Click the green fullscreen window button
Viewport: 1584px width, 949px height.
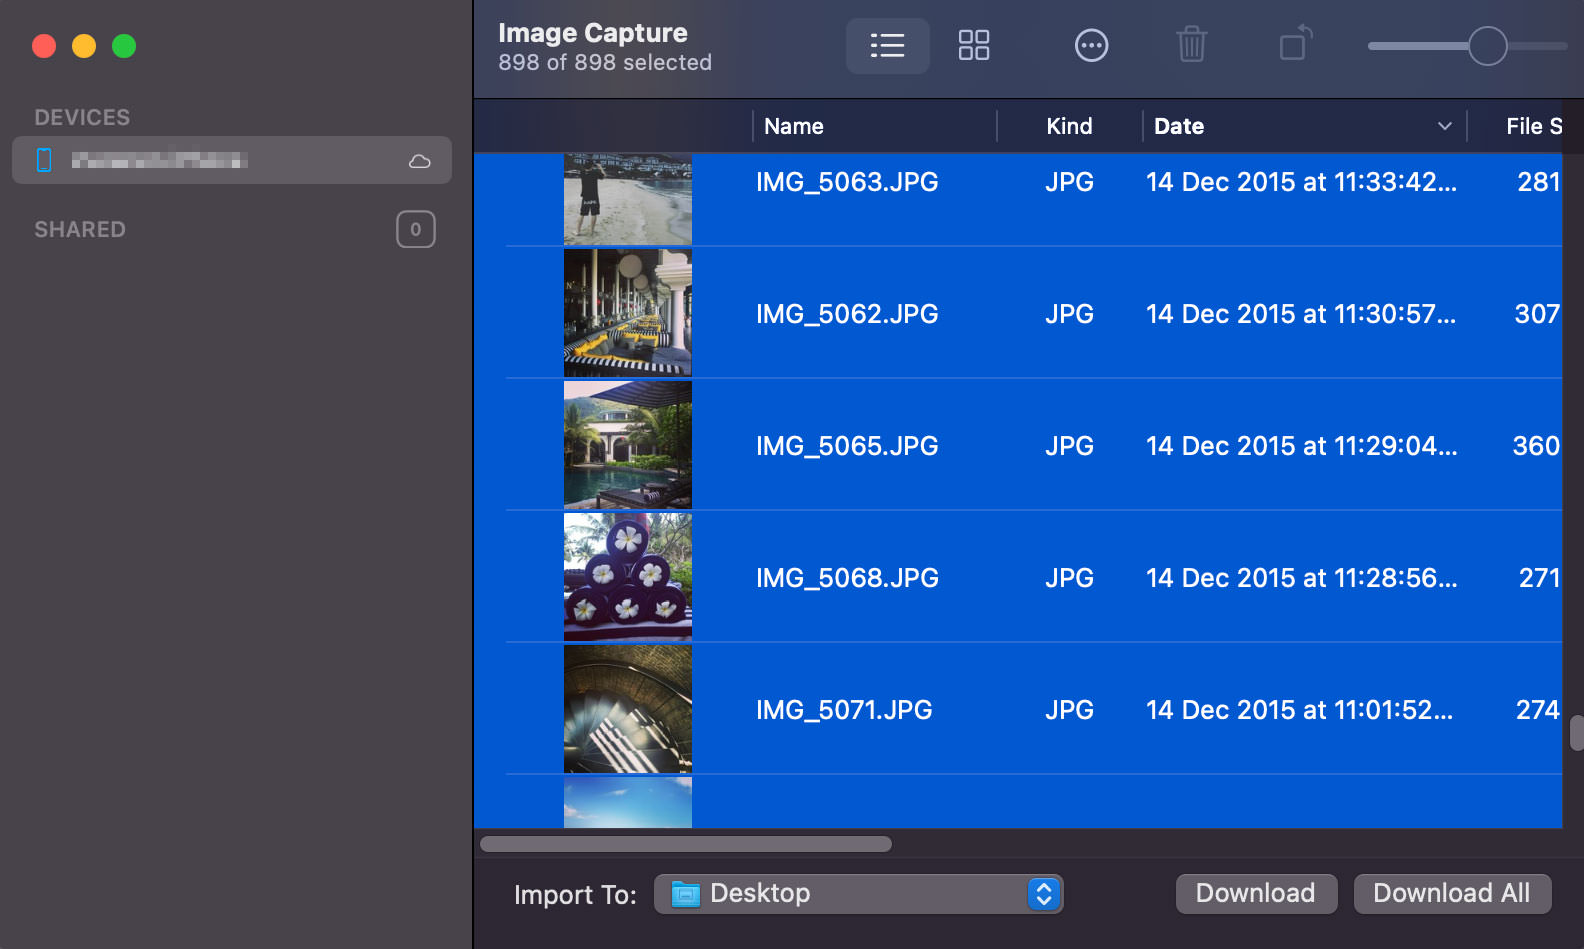click(x=124, y=46)
